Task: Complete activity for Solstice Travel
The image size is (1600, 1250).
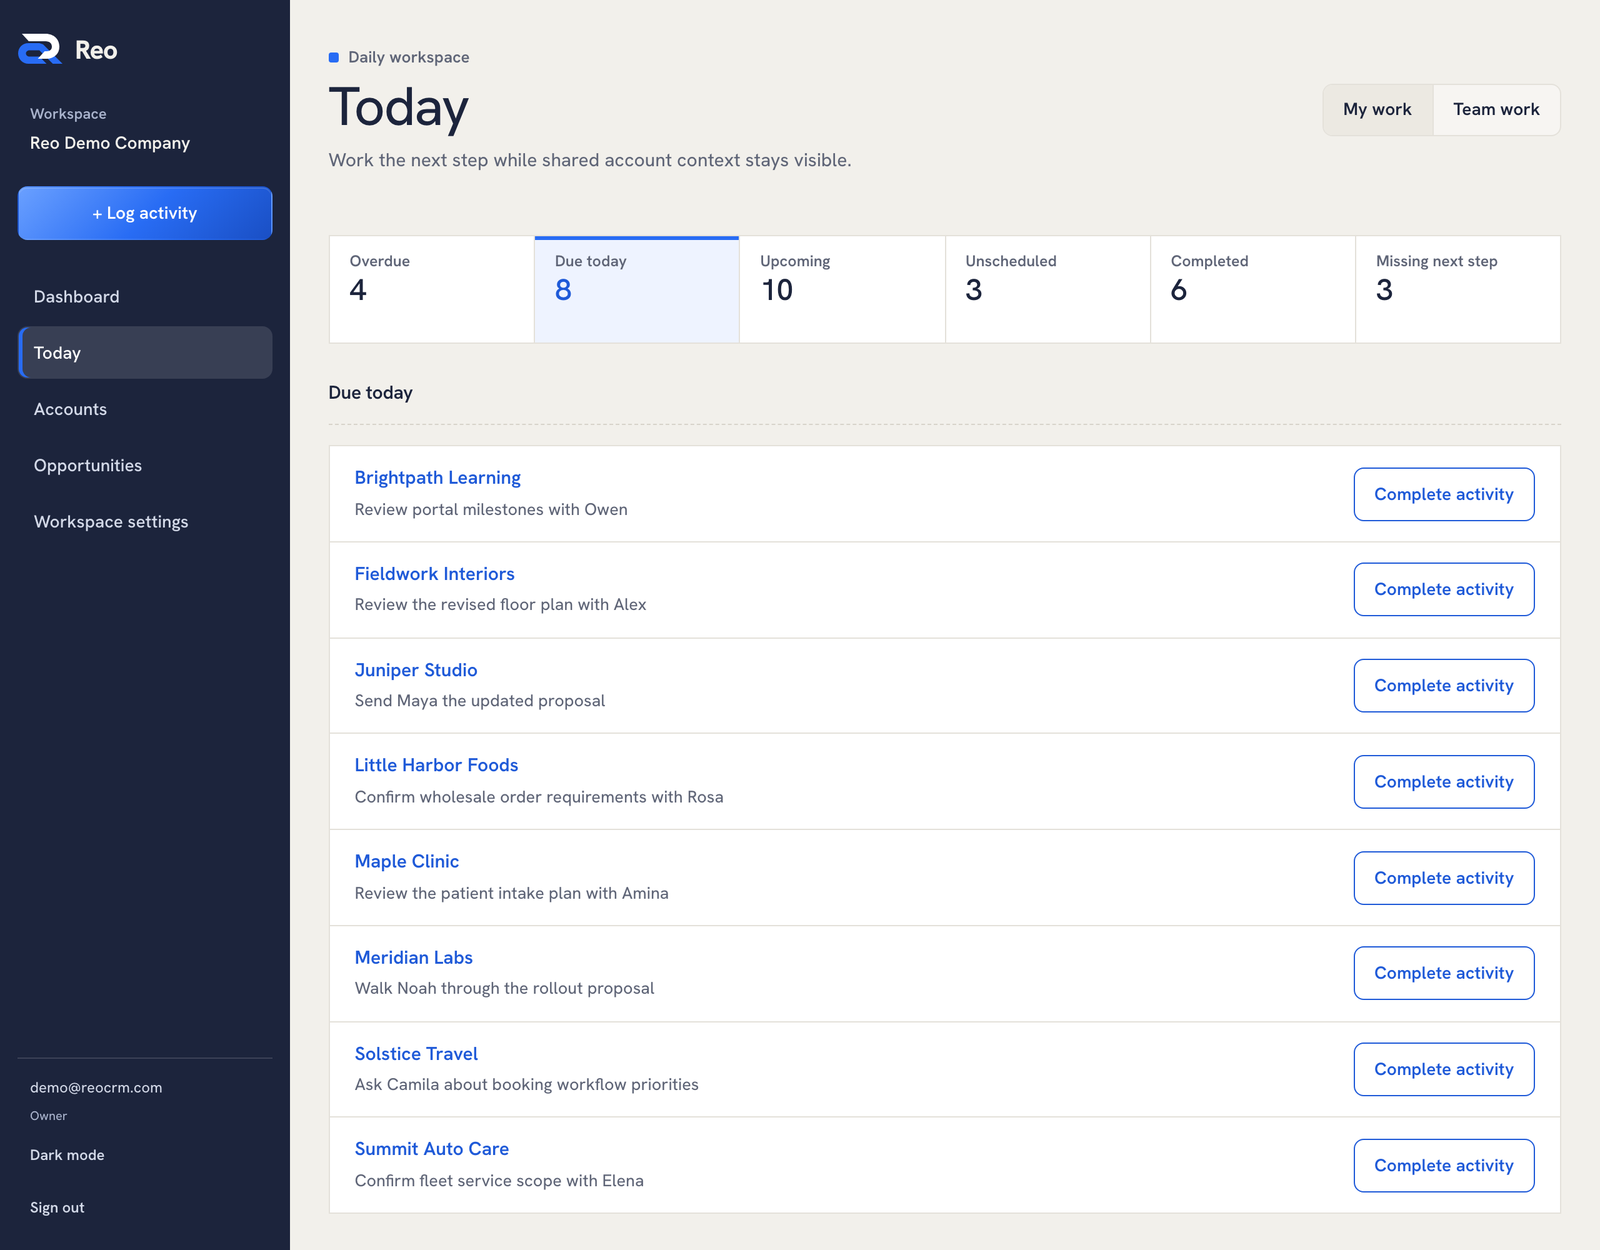Action: tap(1444, 1070)
